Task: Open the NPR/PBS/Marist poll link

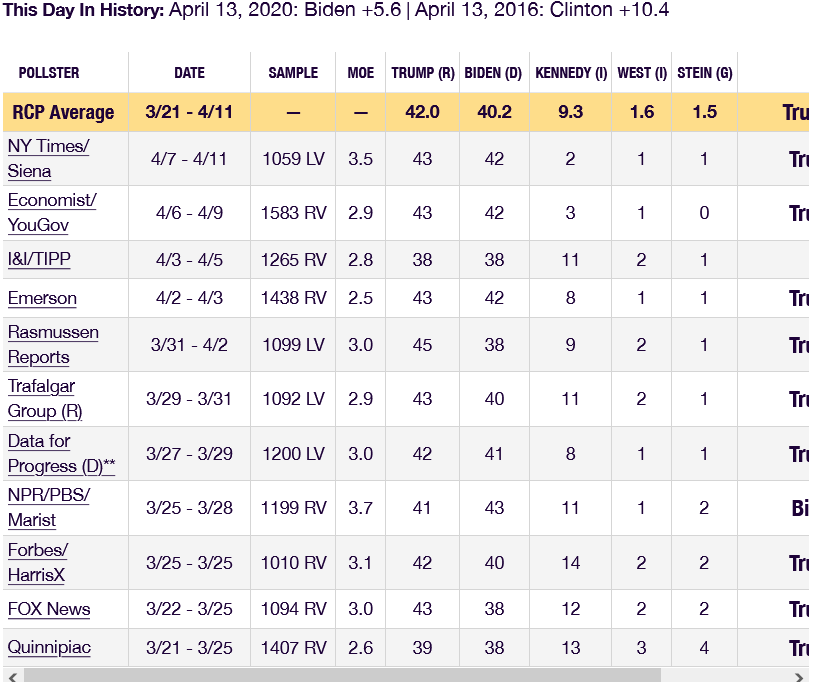Action: [x=48, y=507]
